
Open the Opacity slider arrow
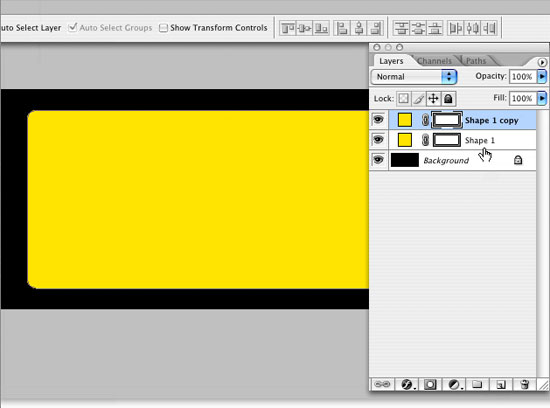pos(542,76)
